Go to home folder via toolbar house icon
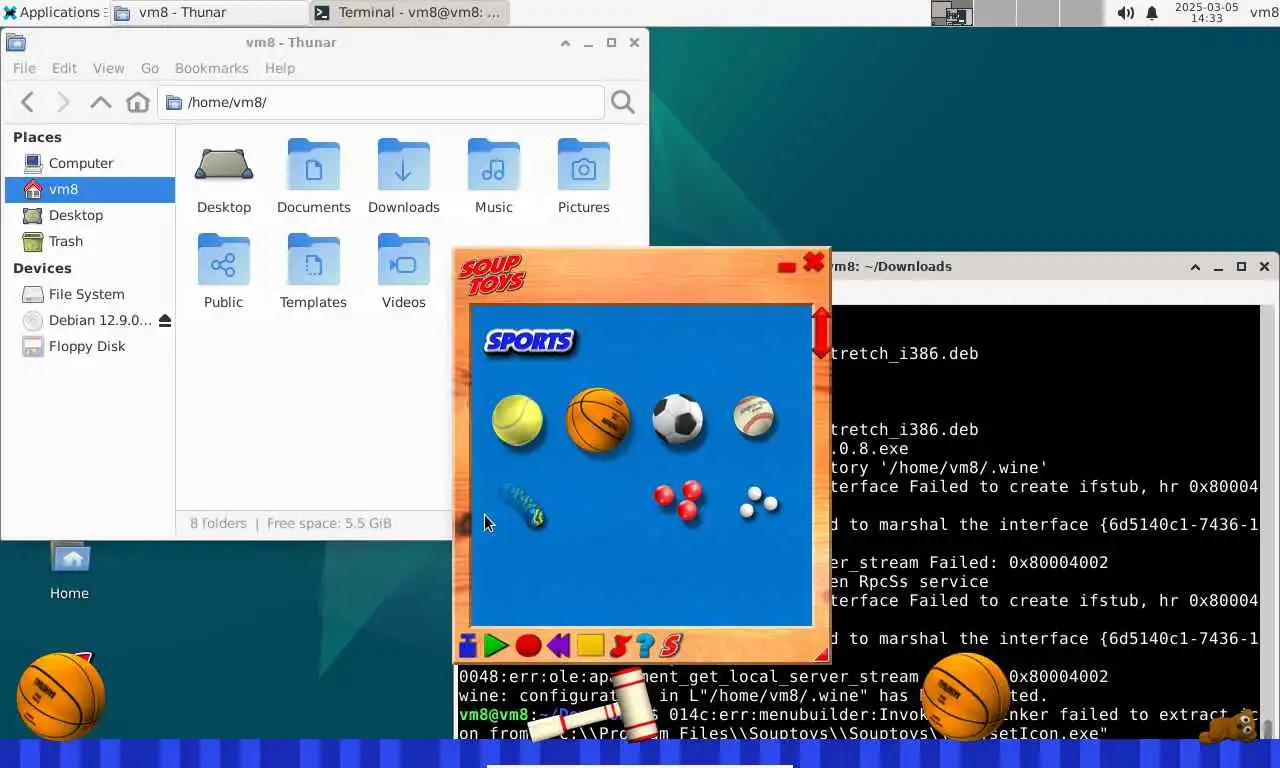The image size is (1280, 768). tap(138, 102)
